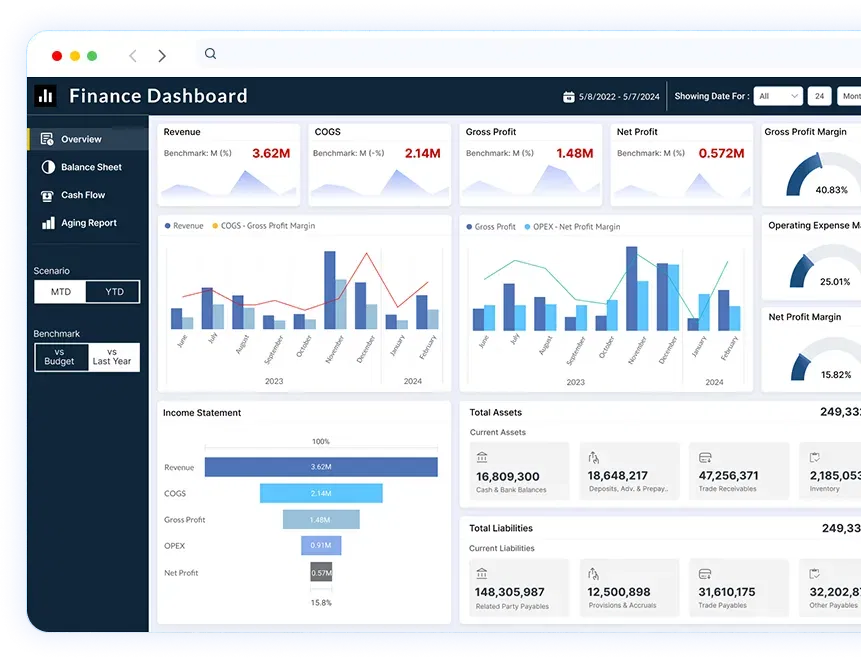Click the calendar icon beside the date range
The height and width of the screenshot is (663, 861).
(x=569, y=97)
